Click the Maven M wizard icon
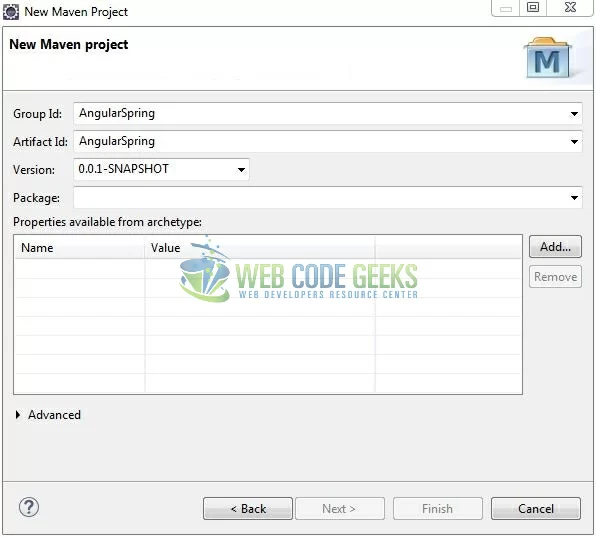This screenshot has height=537, width=596. [x=548, y=58]
